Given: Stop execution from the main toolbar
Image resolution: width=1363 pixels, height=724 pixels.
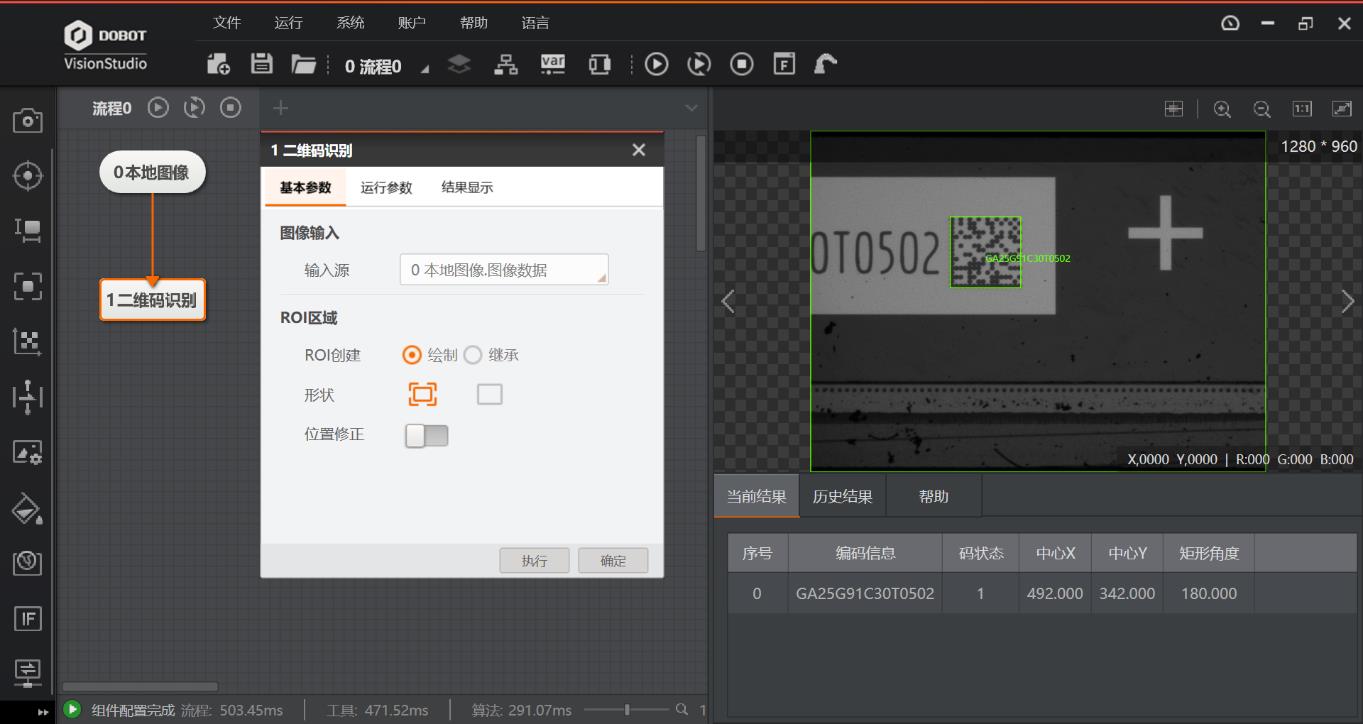Looking at the screenshot, I should [742, 64].
